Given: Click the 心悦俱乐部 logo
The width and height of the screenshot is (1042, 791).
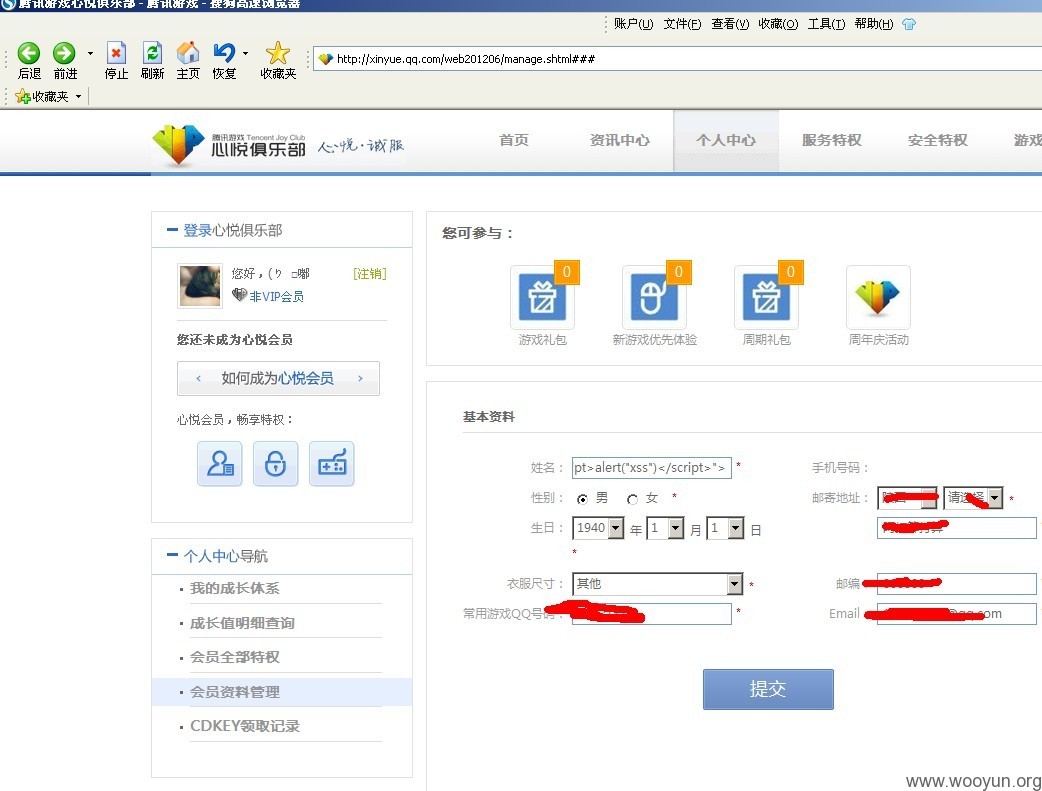Looking at the screenshot, I should coord(229,144).
